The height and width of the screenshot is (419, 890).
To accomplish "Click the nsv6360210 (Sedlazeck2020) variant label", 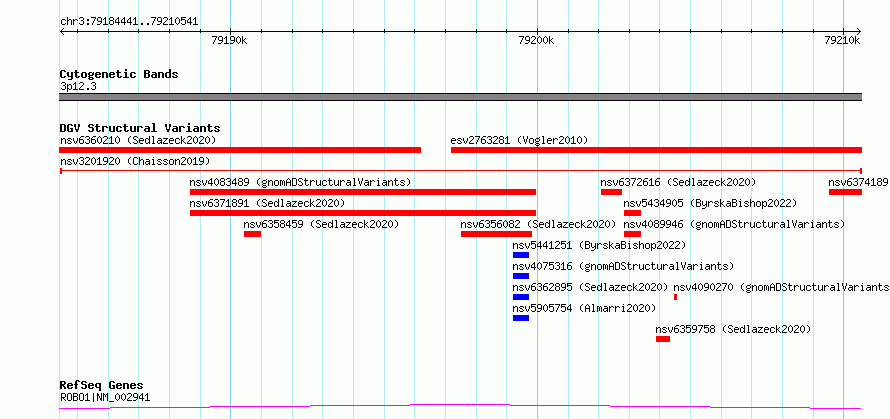I will pos(138,140).
